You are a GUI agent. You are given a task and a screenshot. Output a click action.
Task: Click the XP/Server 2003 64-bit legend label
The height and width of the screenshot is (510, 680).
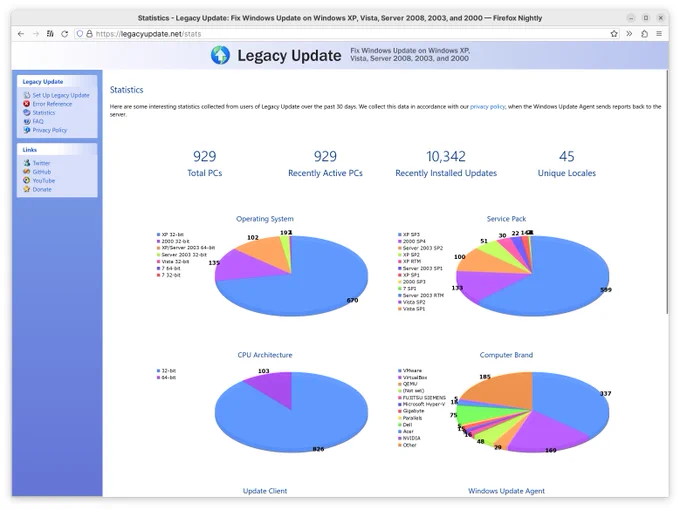coord(188,248)
